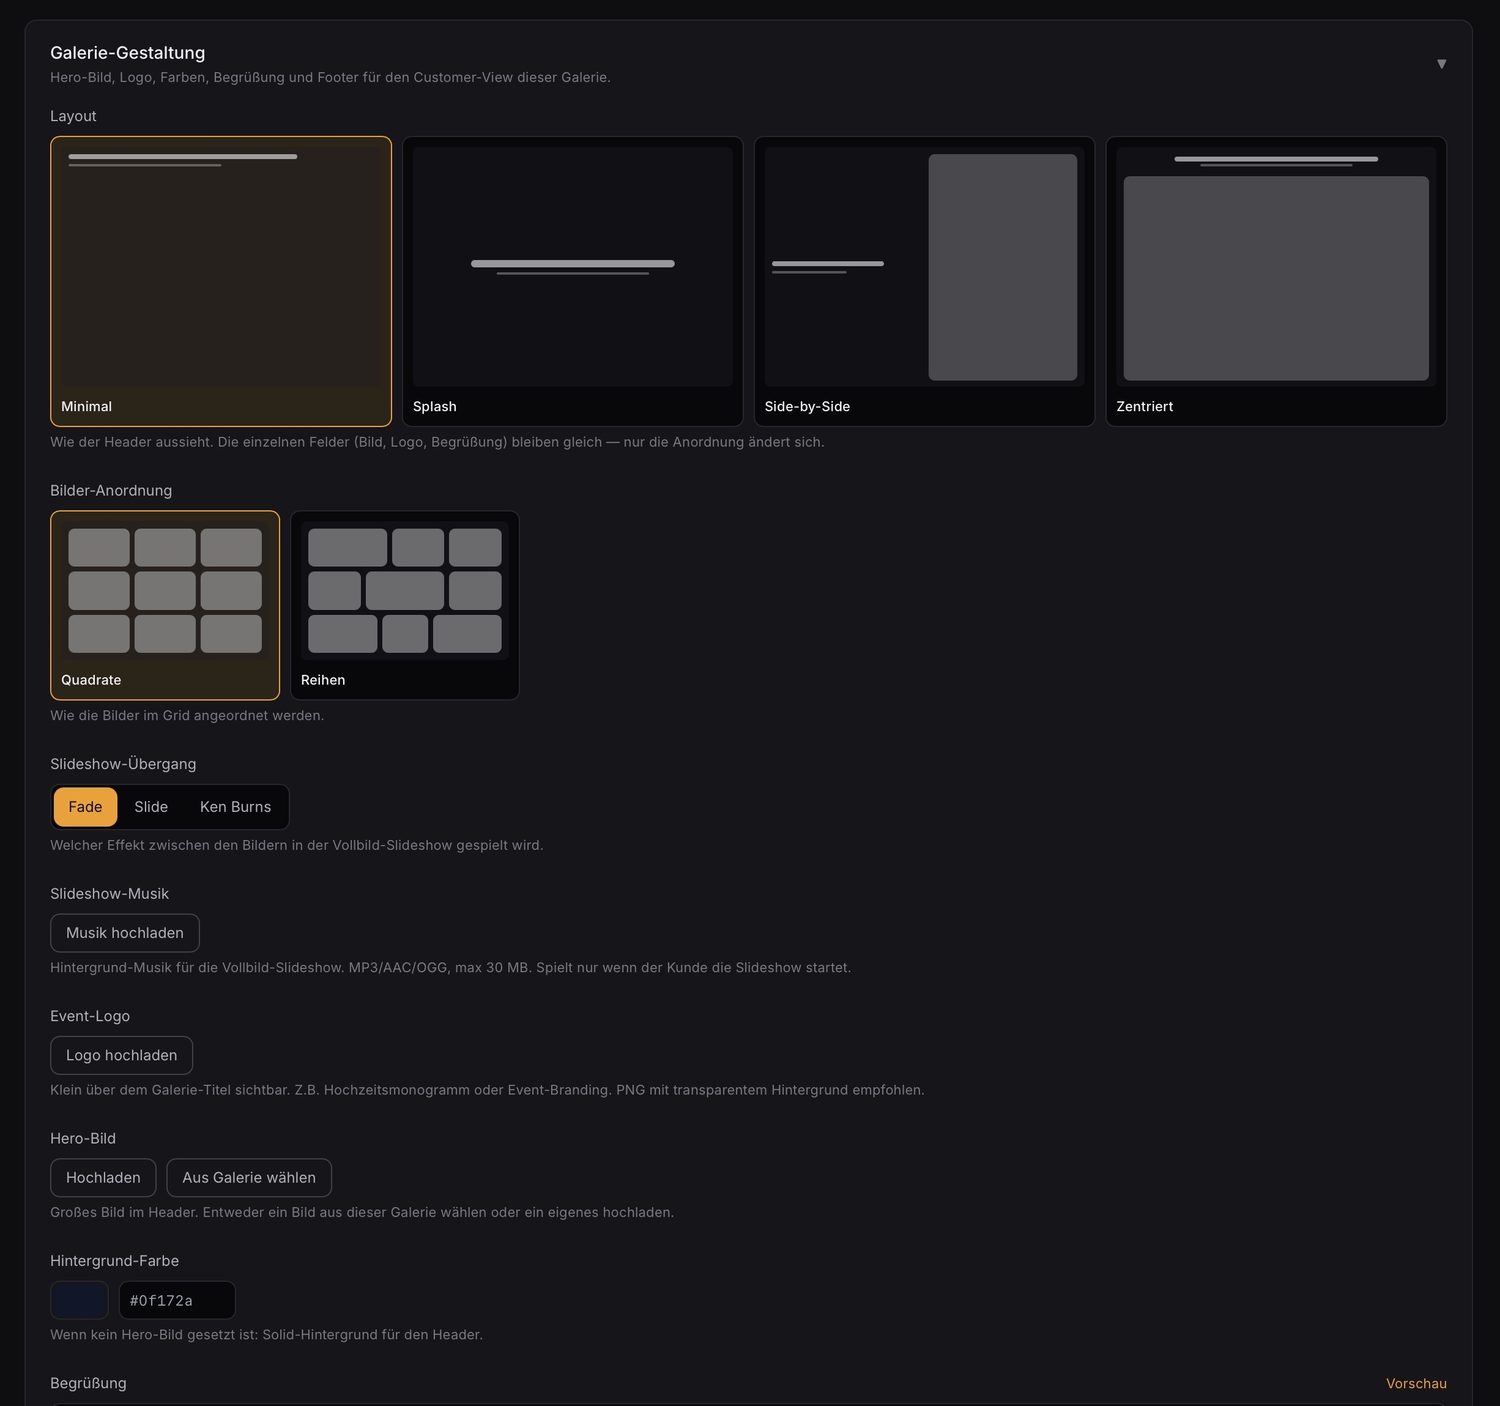
Task: Click Musik hochladen button
Action: tap(125, 933)
